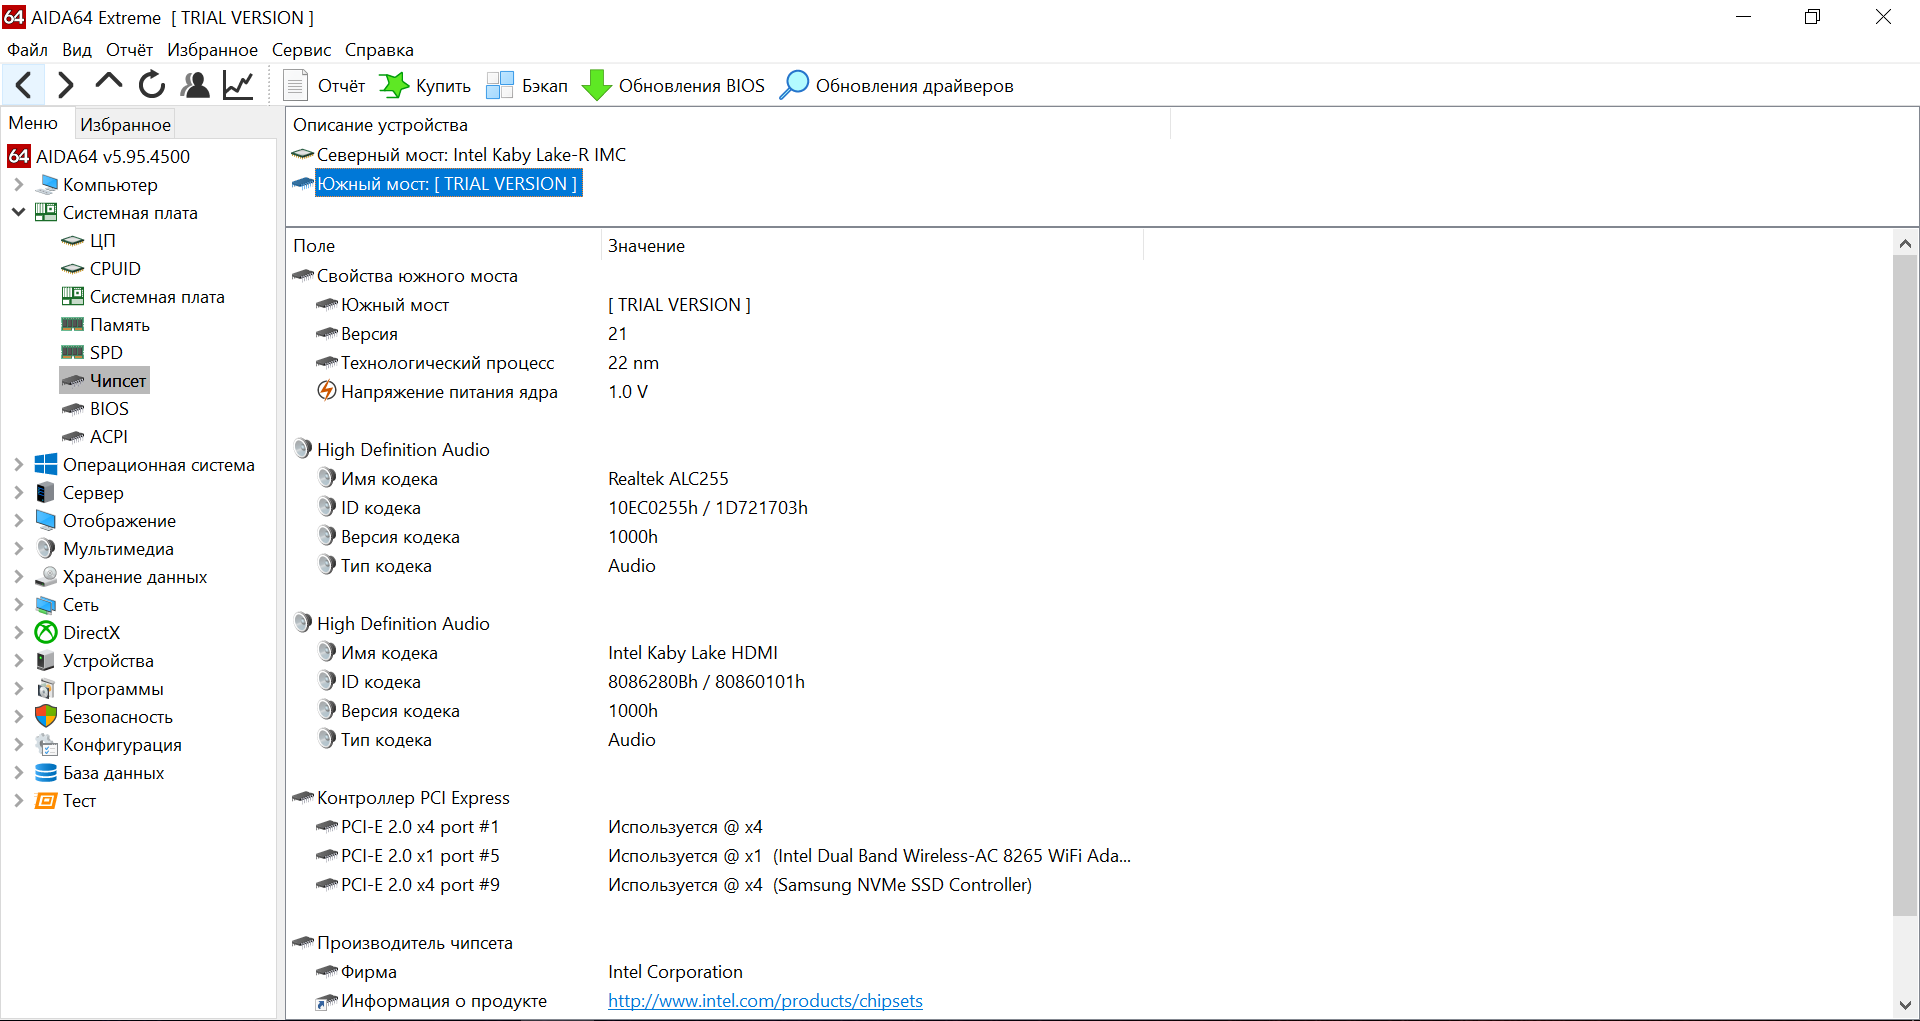Click the scrollbar down arrow
The height and width of the screenshot is (1021, 1920).
coord(1905,1005)
